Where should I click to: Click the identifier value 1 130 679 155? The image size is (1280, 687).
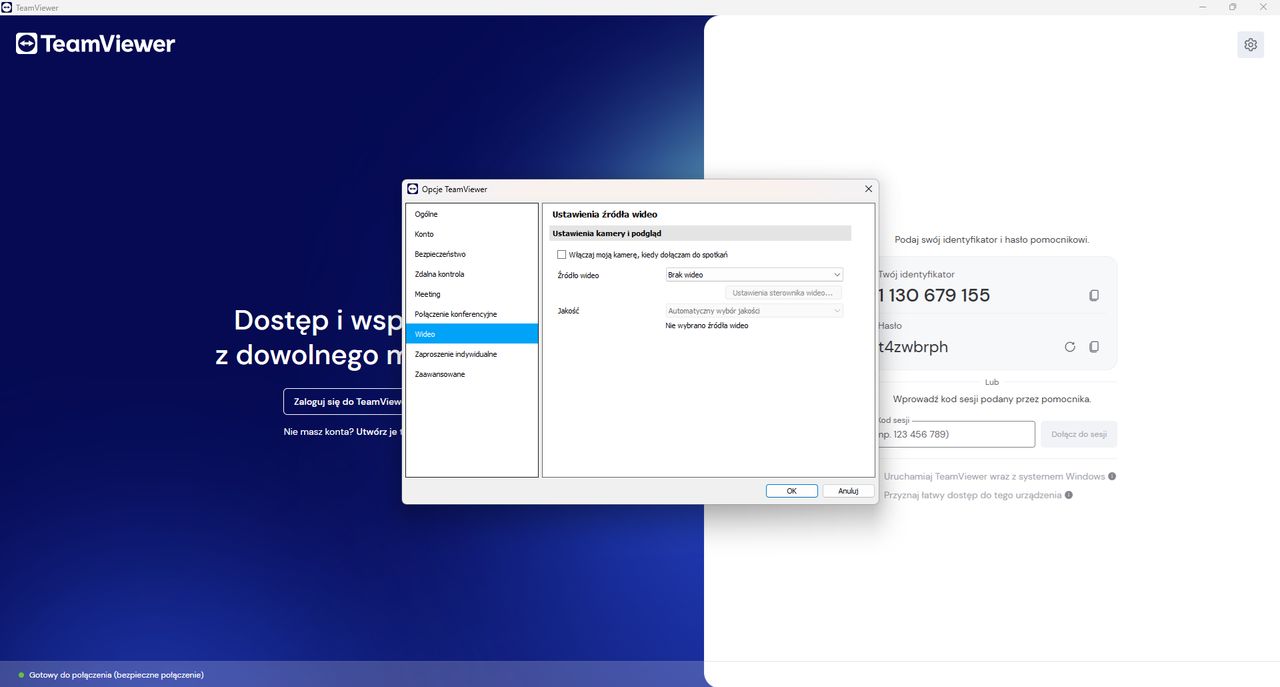[x=934, y=296]
